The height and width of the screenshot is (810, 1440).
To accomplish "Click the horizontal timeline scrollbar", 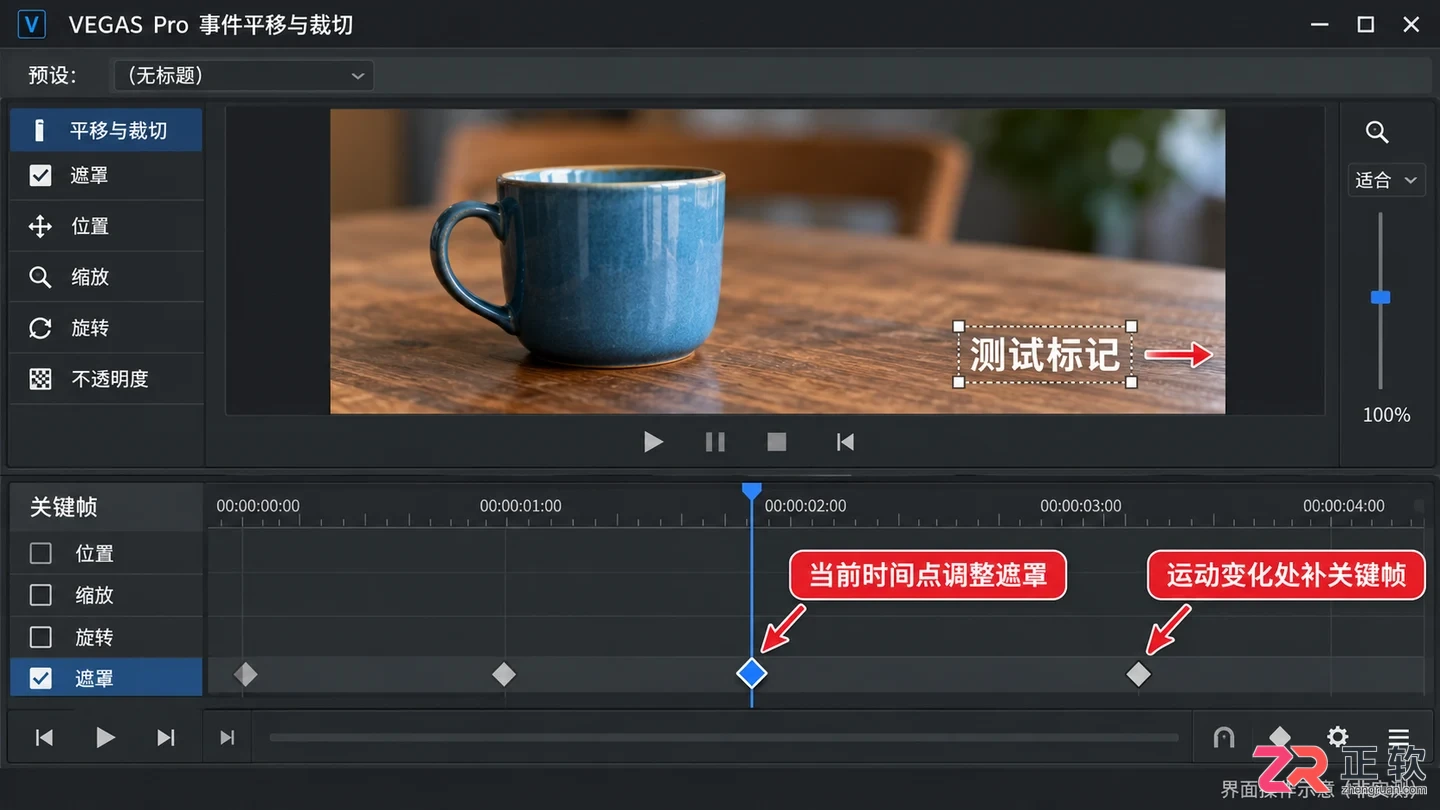I will (x=724, y=738).
